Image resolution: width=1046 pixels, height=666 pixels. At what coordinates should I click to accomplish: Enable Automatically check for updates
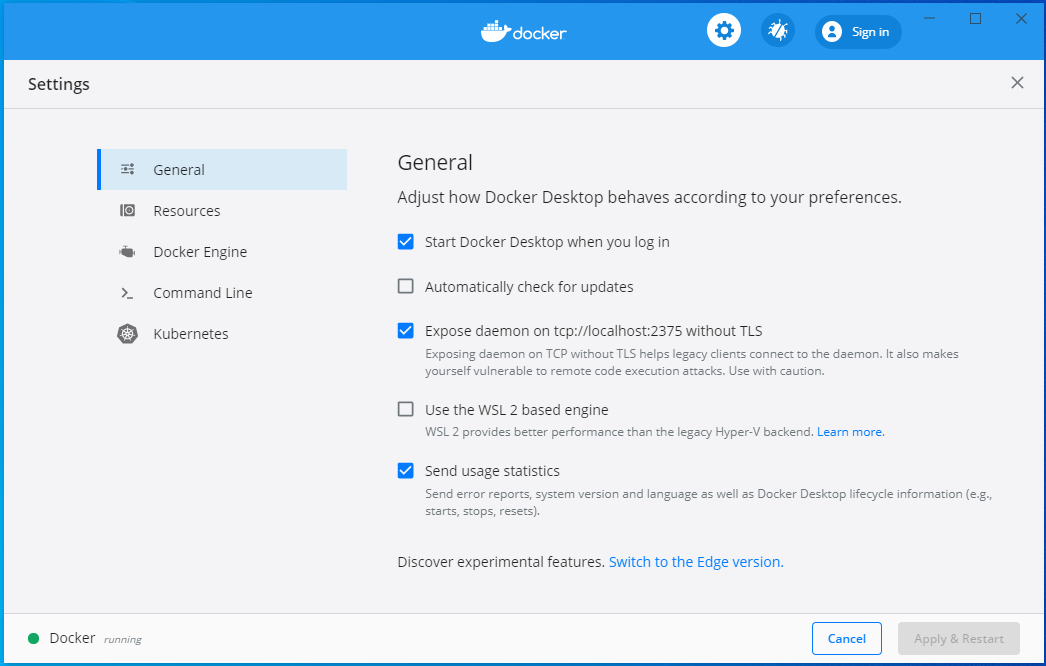point(405,286)
